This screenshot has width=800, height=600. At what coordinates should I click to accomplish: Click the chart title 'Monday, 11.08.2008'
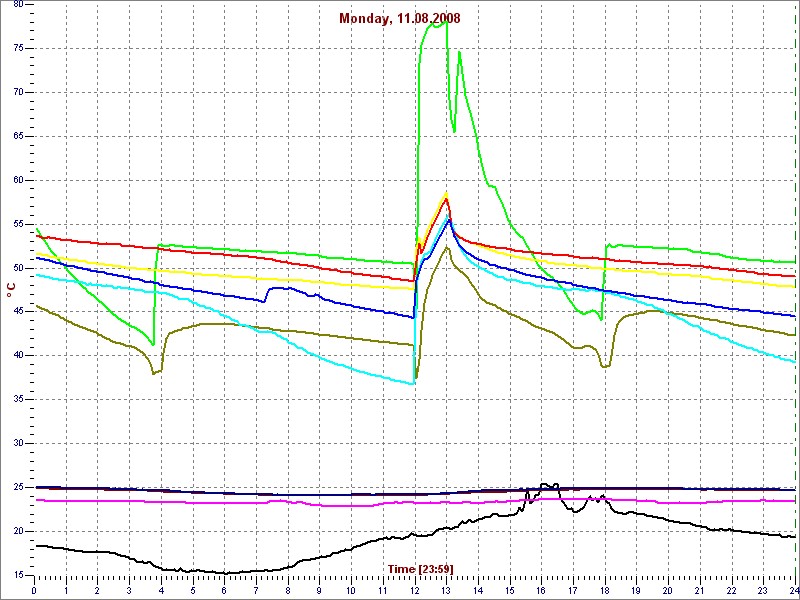pyautogui.click(x=399, y=19)
